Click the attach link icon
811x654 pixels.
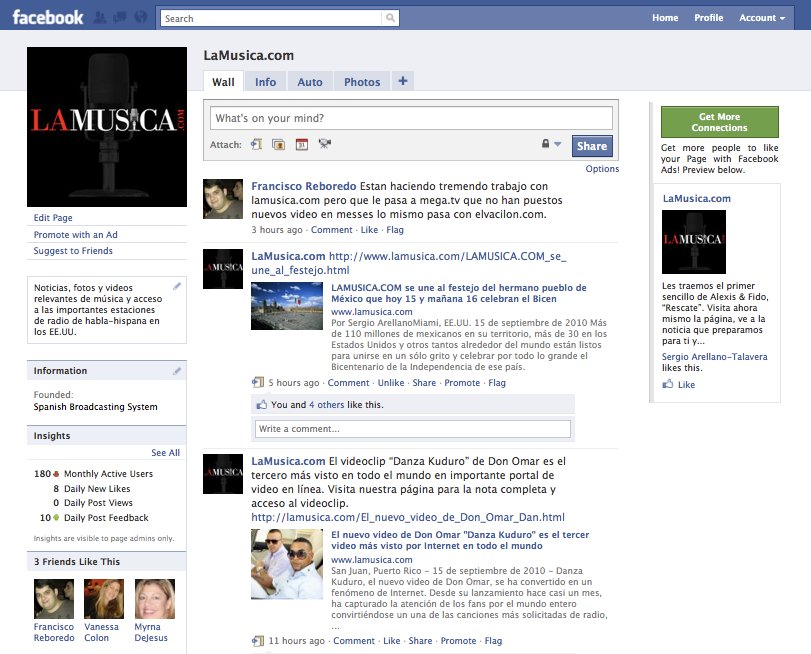(256, 145)
